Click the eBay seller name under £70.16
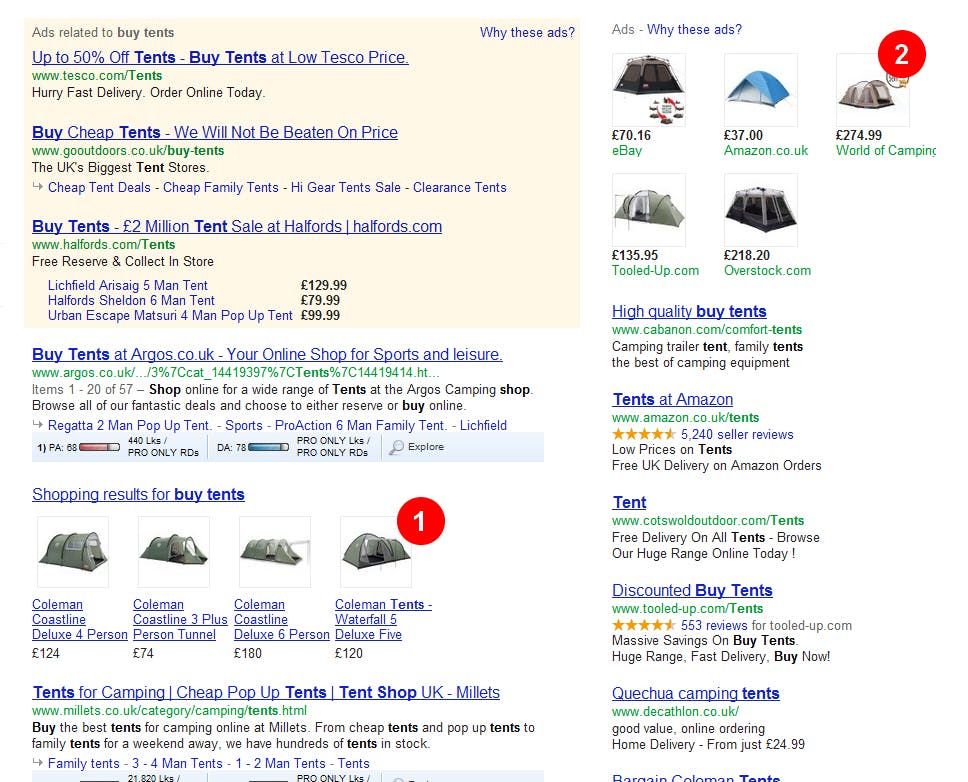 click(627, 151)
